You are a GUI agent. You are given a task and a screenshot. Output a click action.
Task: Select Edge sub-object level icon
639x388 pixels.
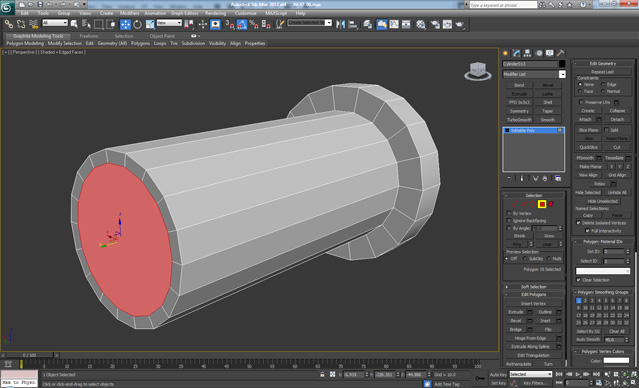pos(524,204)
